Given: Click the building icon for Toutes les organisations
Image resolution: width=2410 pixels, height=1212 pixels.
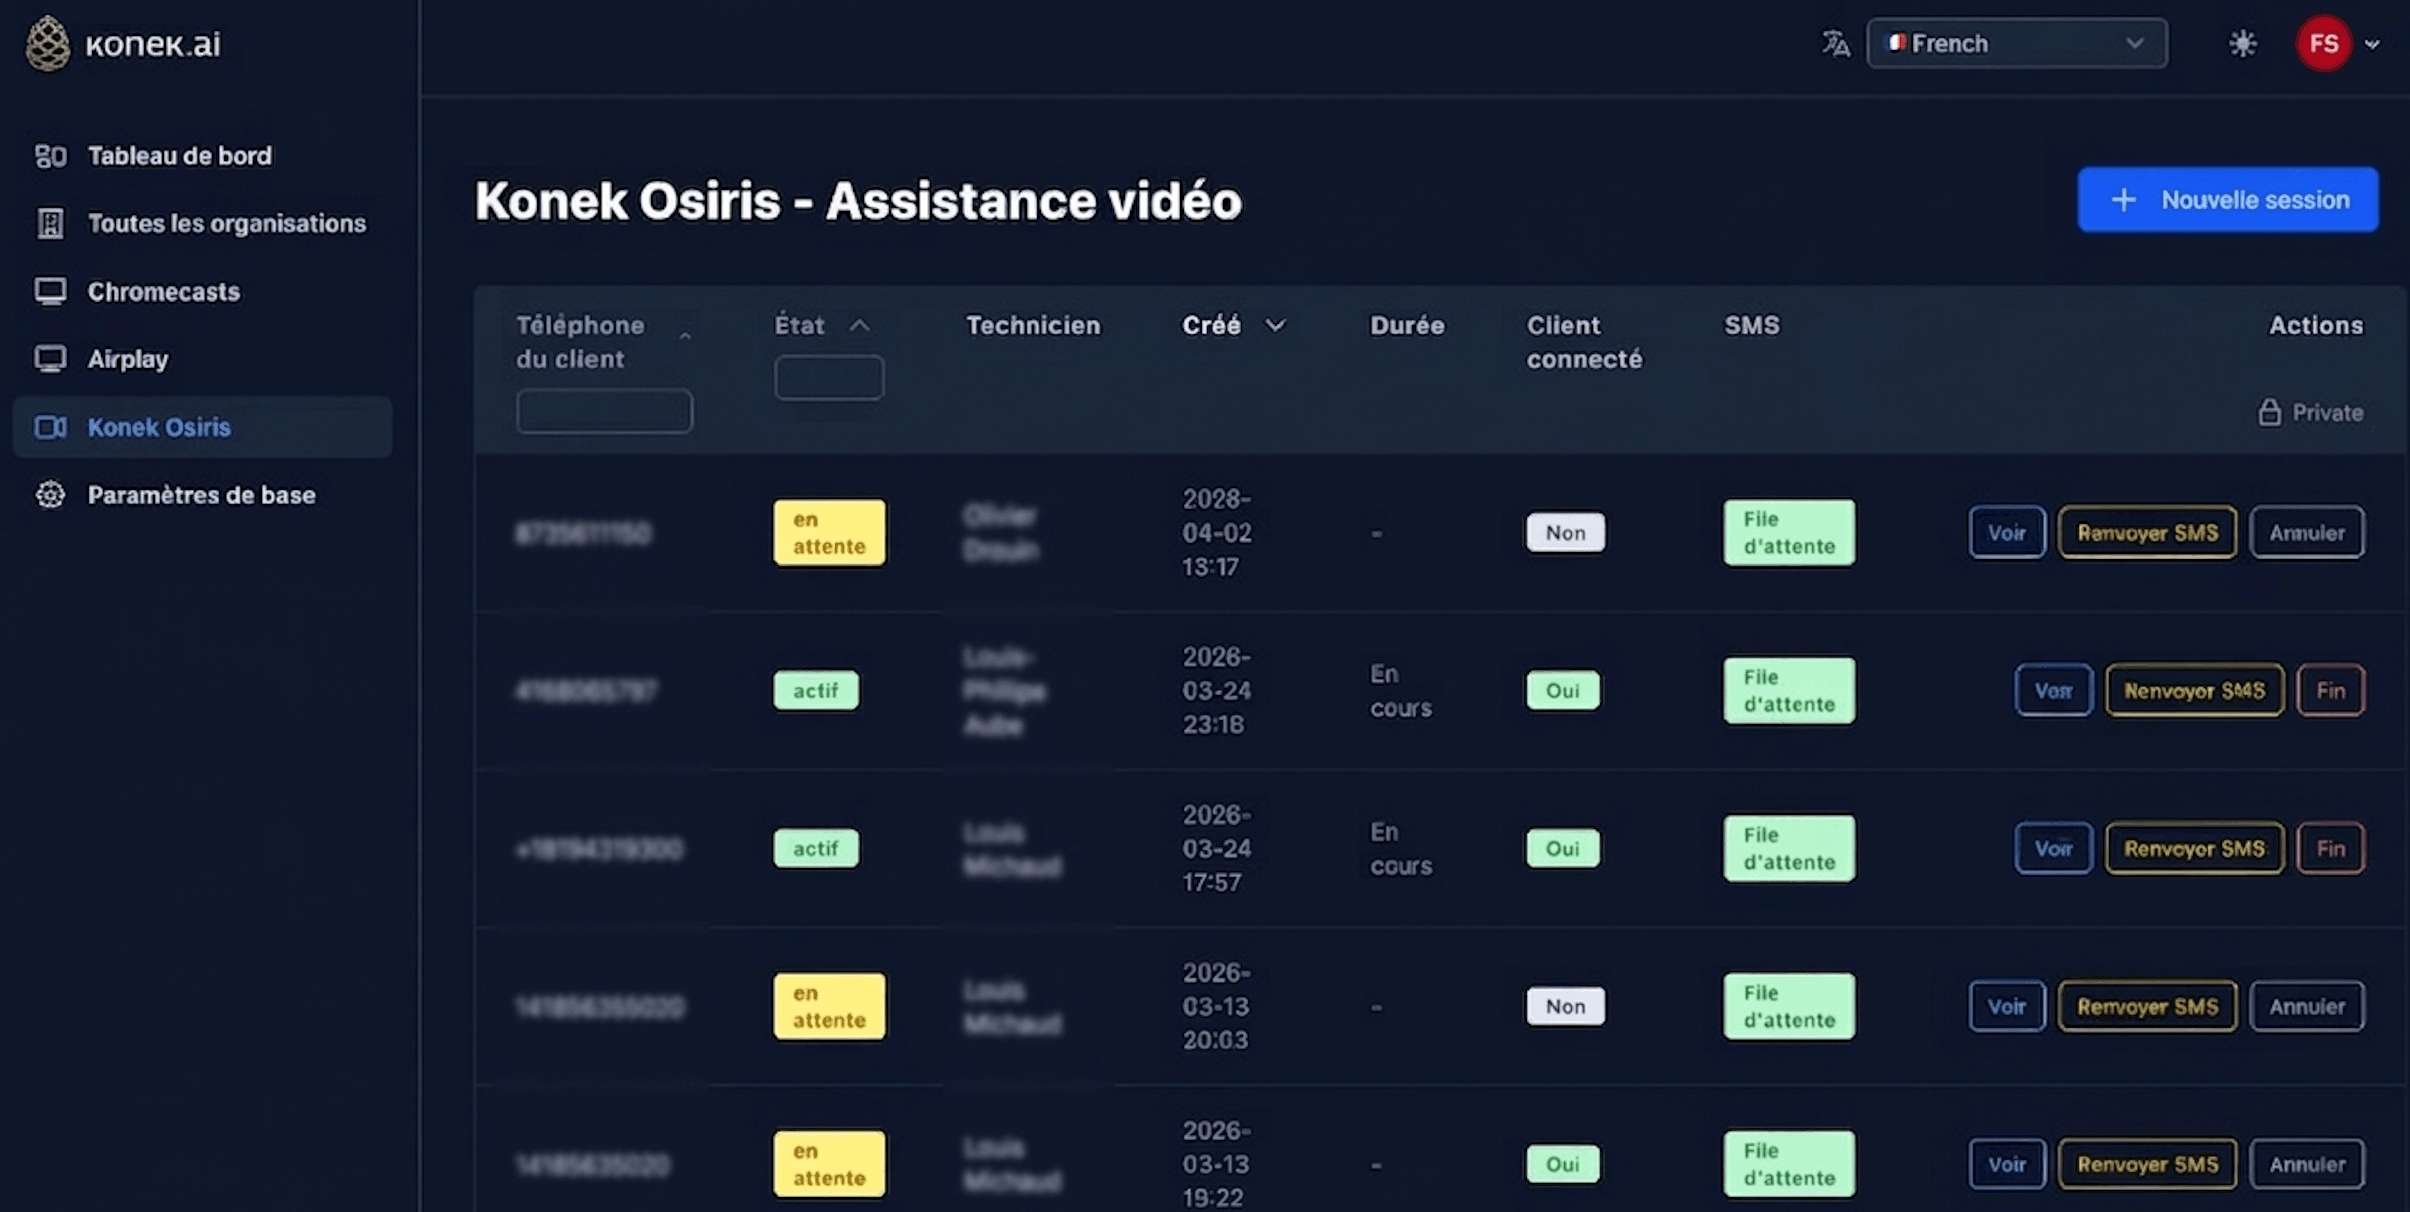Looking at the screenshot, I should tap(50, 223).
